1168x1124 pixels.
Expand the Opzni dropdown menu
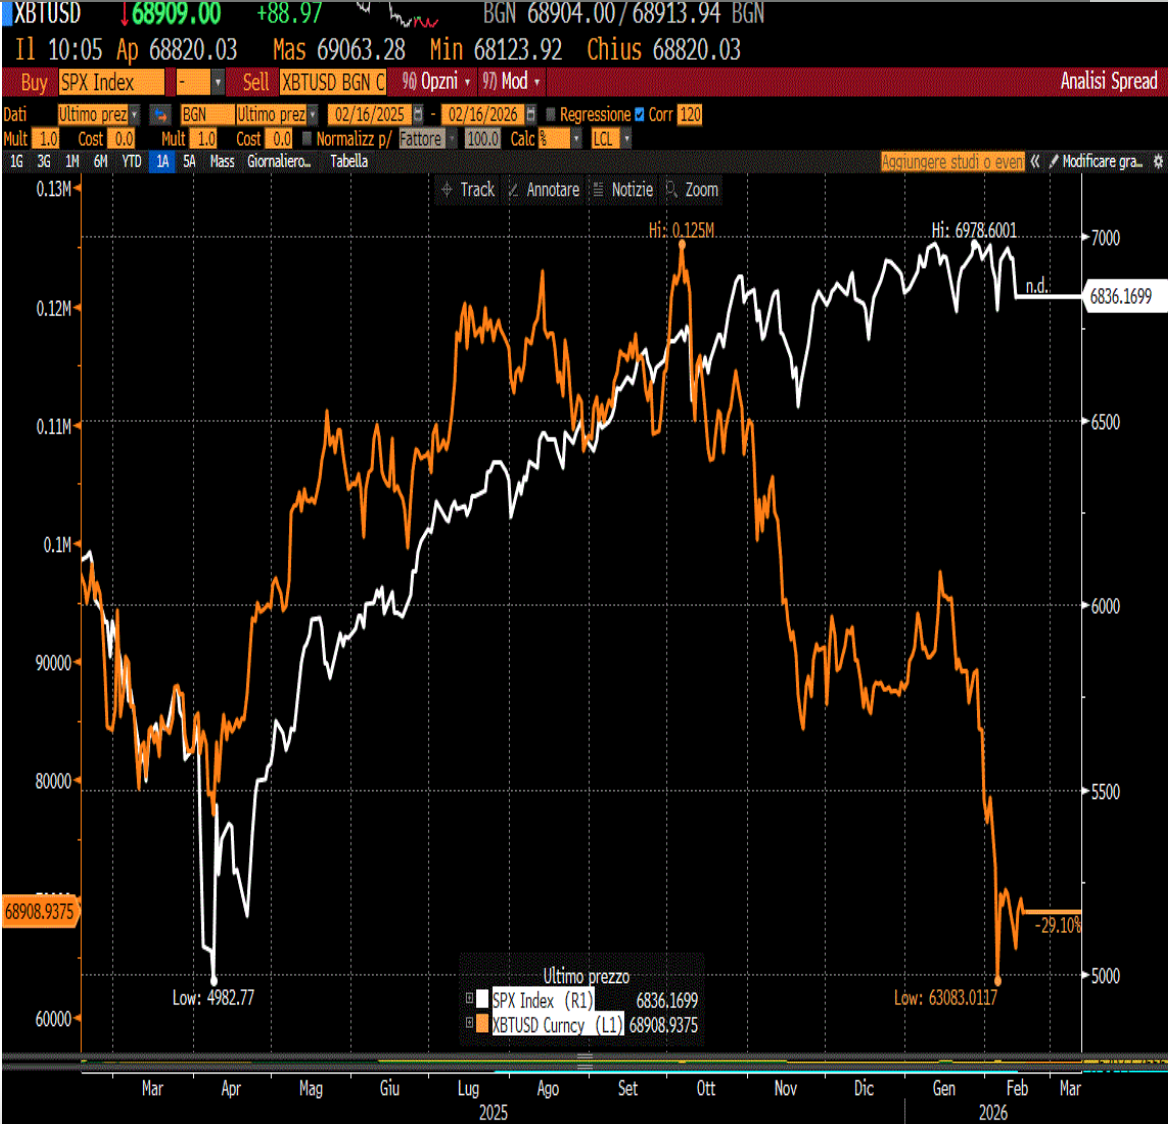click(437, 82)
